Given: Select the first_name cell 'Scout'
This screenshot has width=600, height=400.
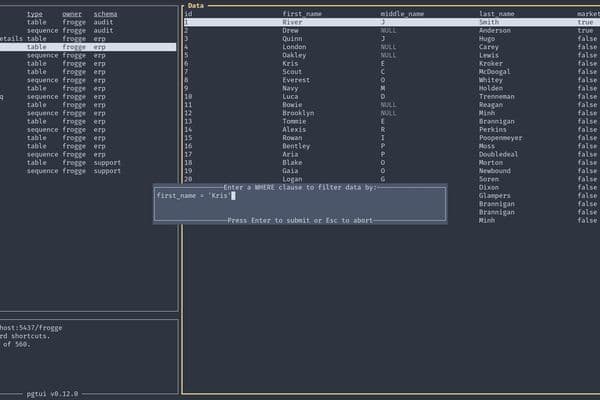Looking at the screenshot, I should pyautogui.click(x=292, y=72).
